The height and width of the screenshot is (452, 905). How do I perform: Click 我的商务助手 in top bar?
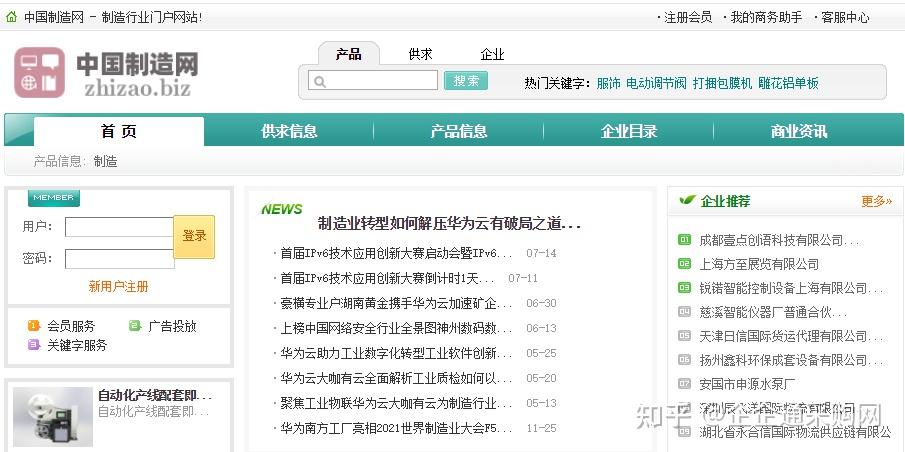click(x=766, y=17)
